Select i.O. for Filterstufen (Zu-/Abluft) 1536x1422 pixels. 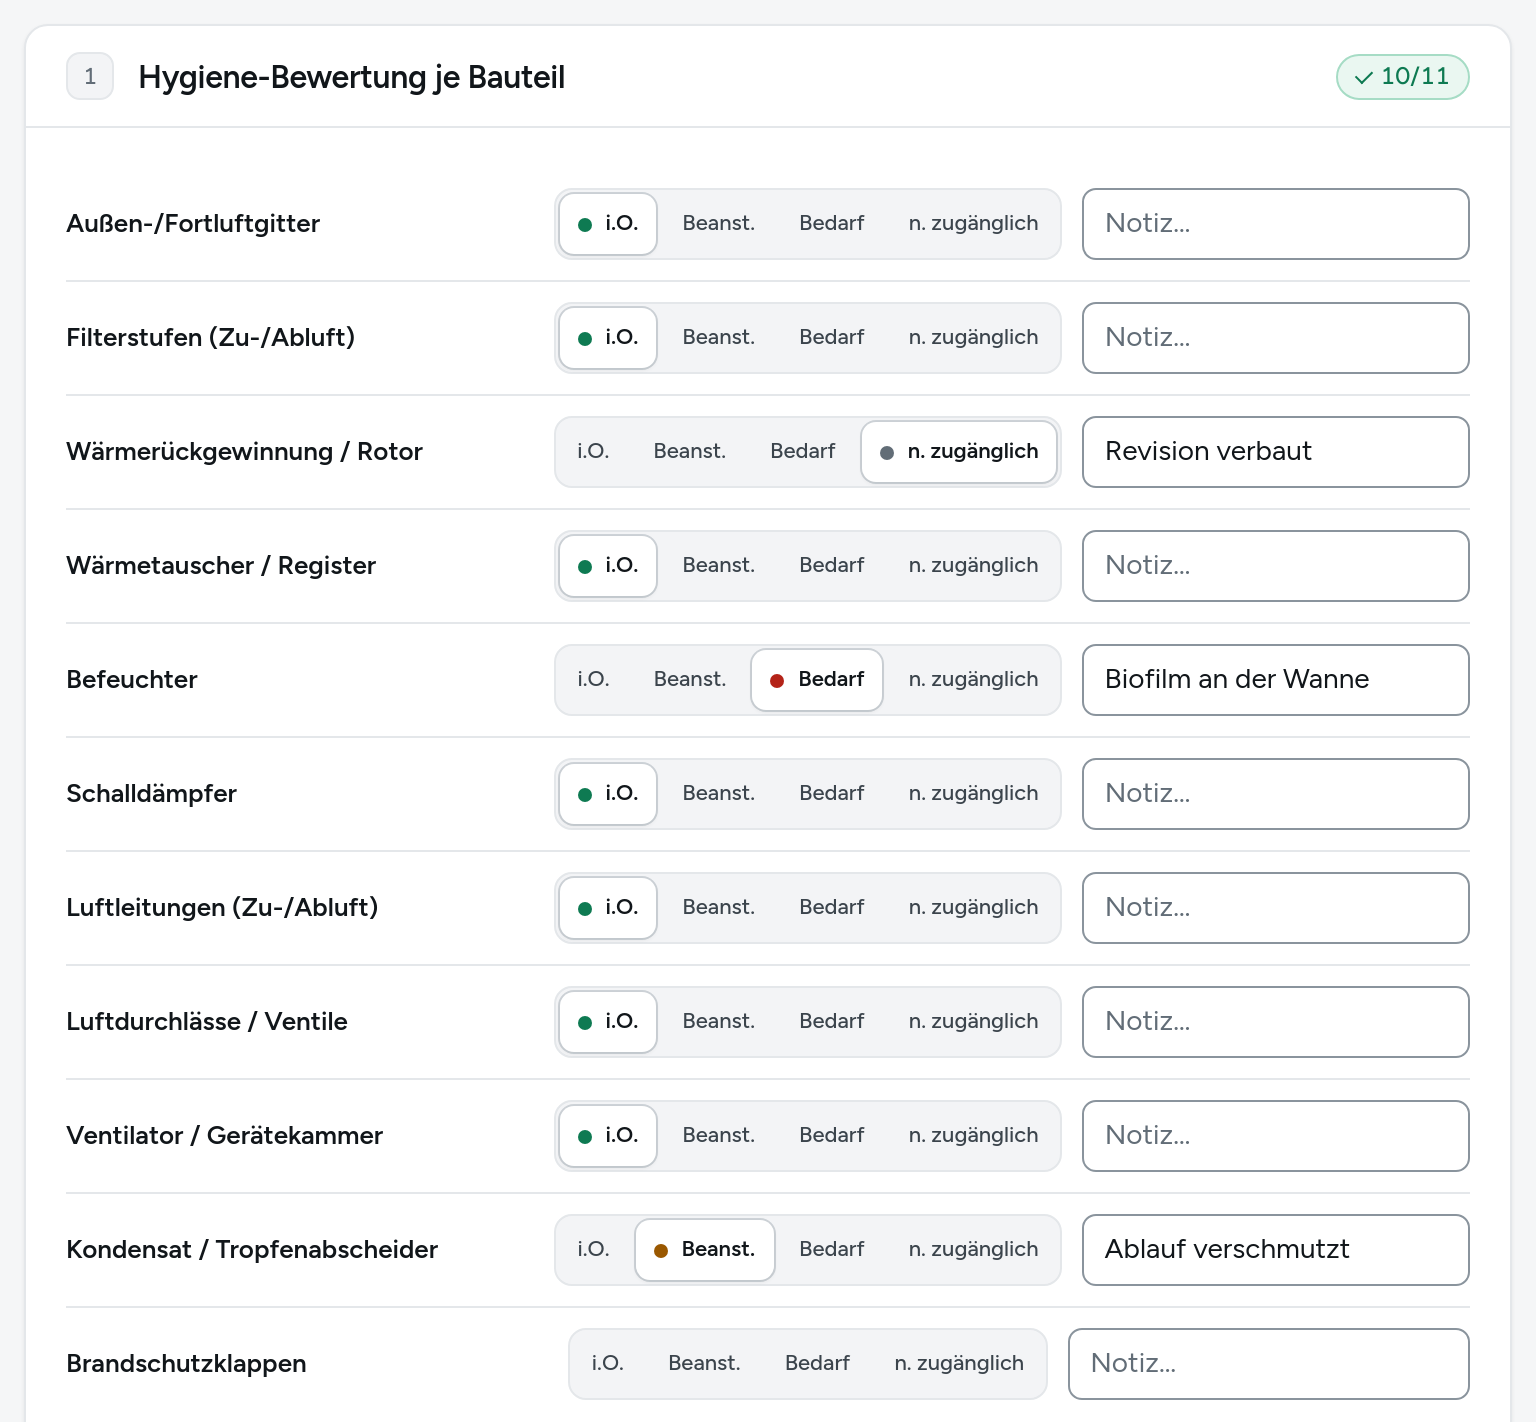click(608, 338)
